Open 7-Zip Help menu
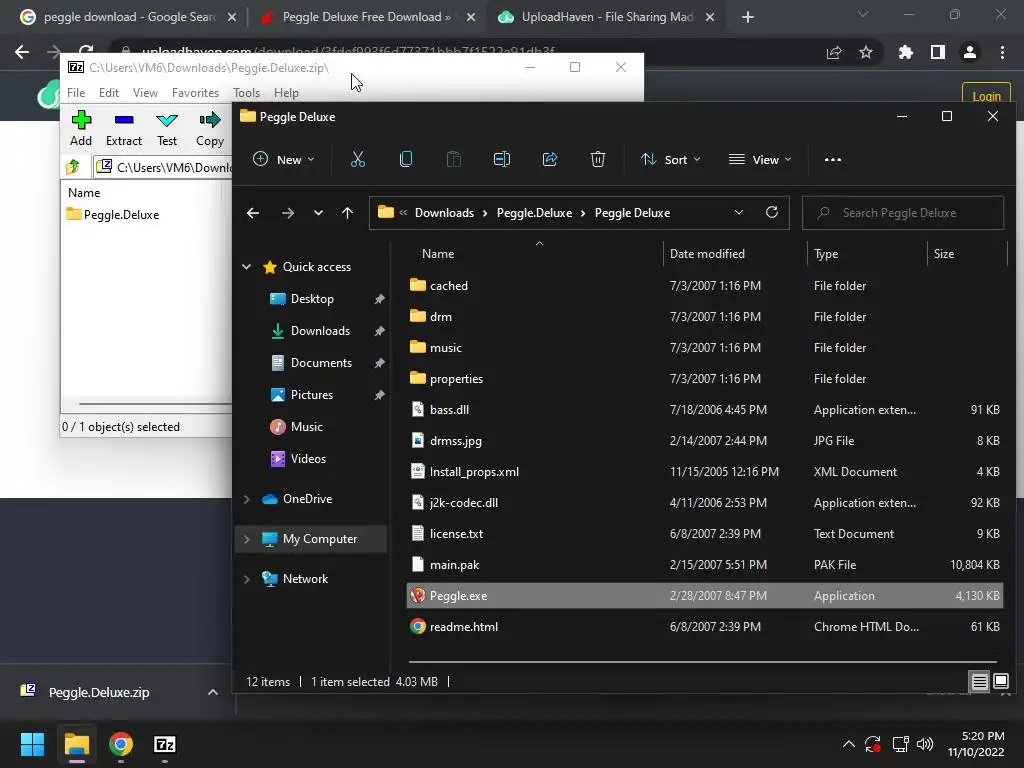 [286, 93]
